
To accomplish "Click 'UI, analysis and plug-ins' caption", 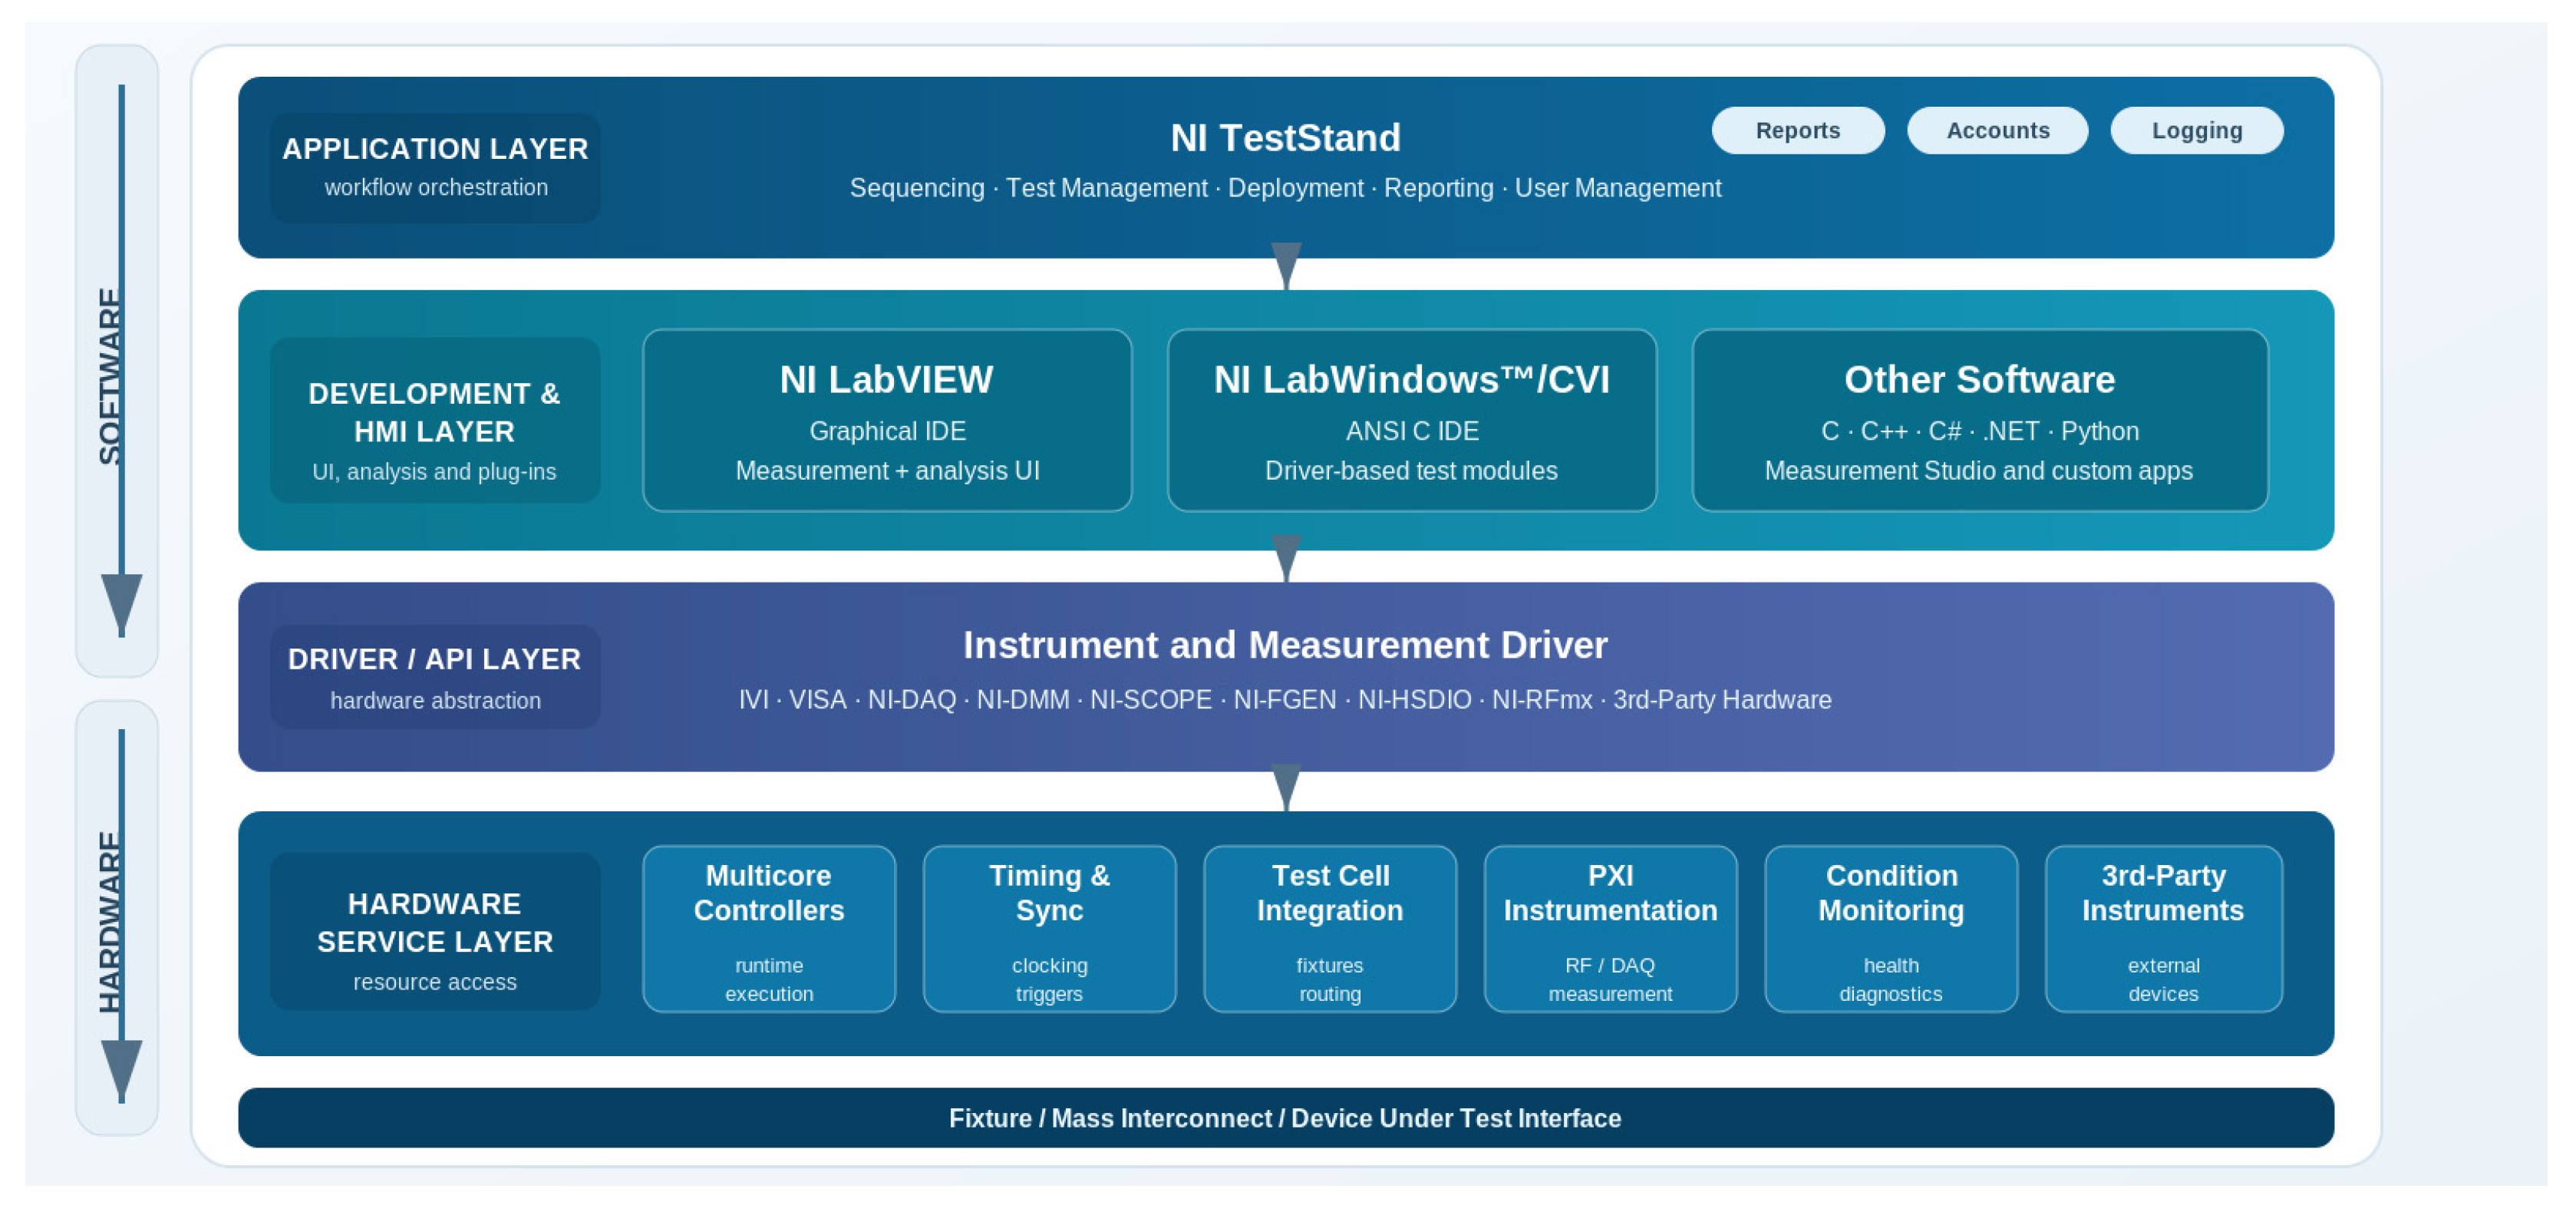I will pos(434,472).
